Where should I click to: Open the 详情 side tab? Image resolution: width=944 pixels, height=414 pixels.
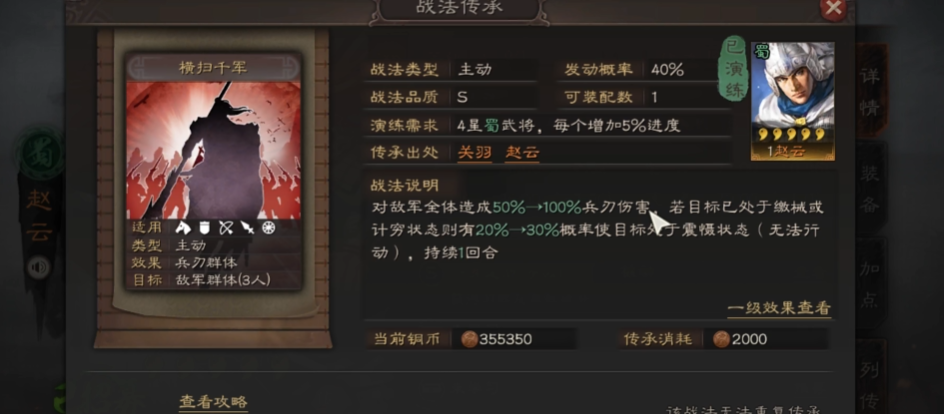pos(869,91)
